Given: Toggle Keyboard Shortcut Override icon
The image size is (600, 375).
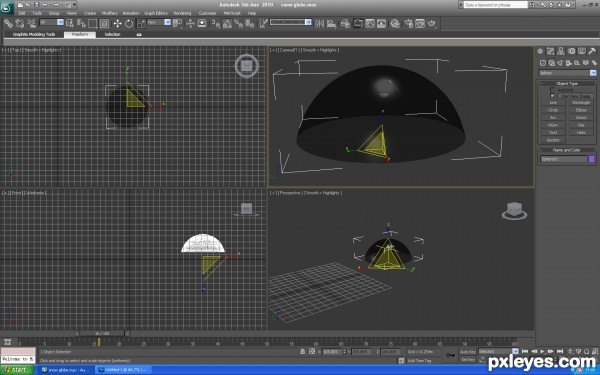Looking at the screenshot, I should (x=202, y=24).
